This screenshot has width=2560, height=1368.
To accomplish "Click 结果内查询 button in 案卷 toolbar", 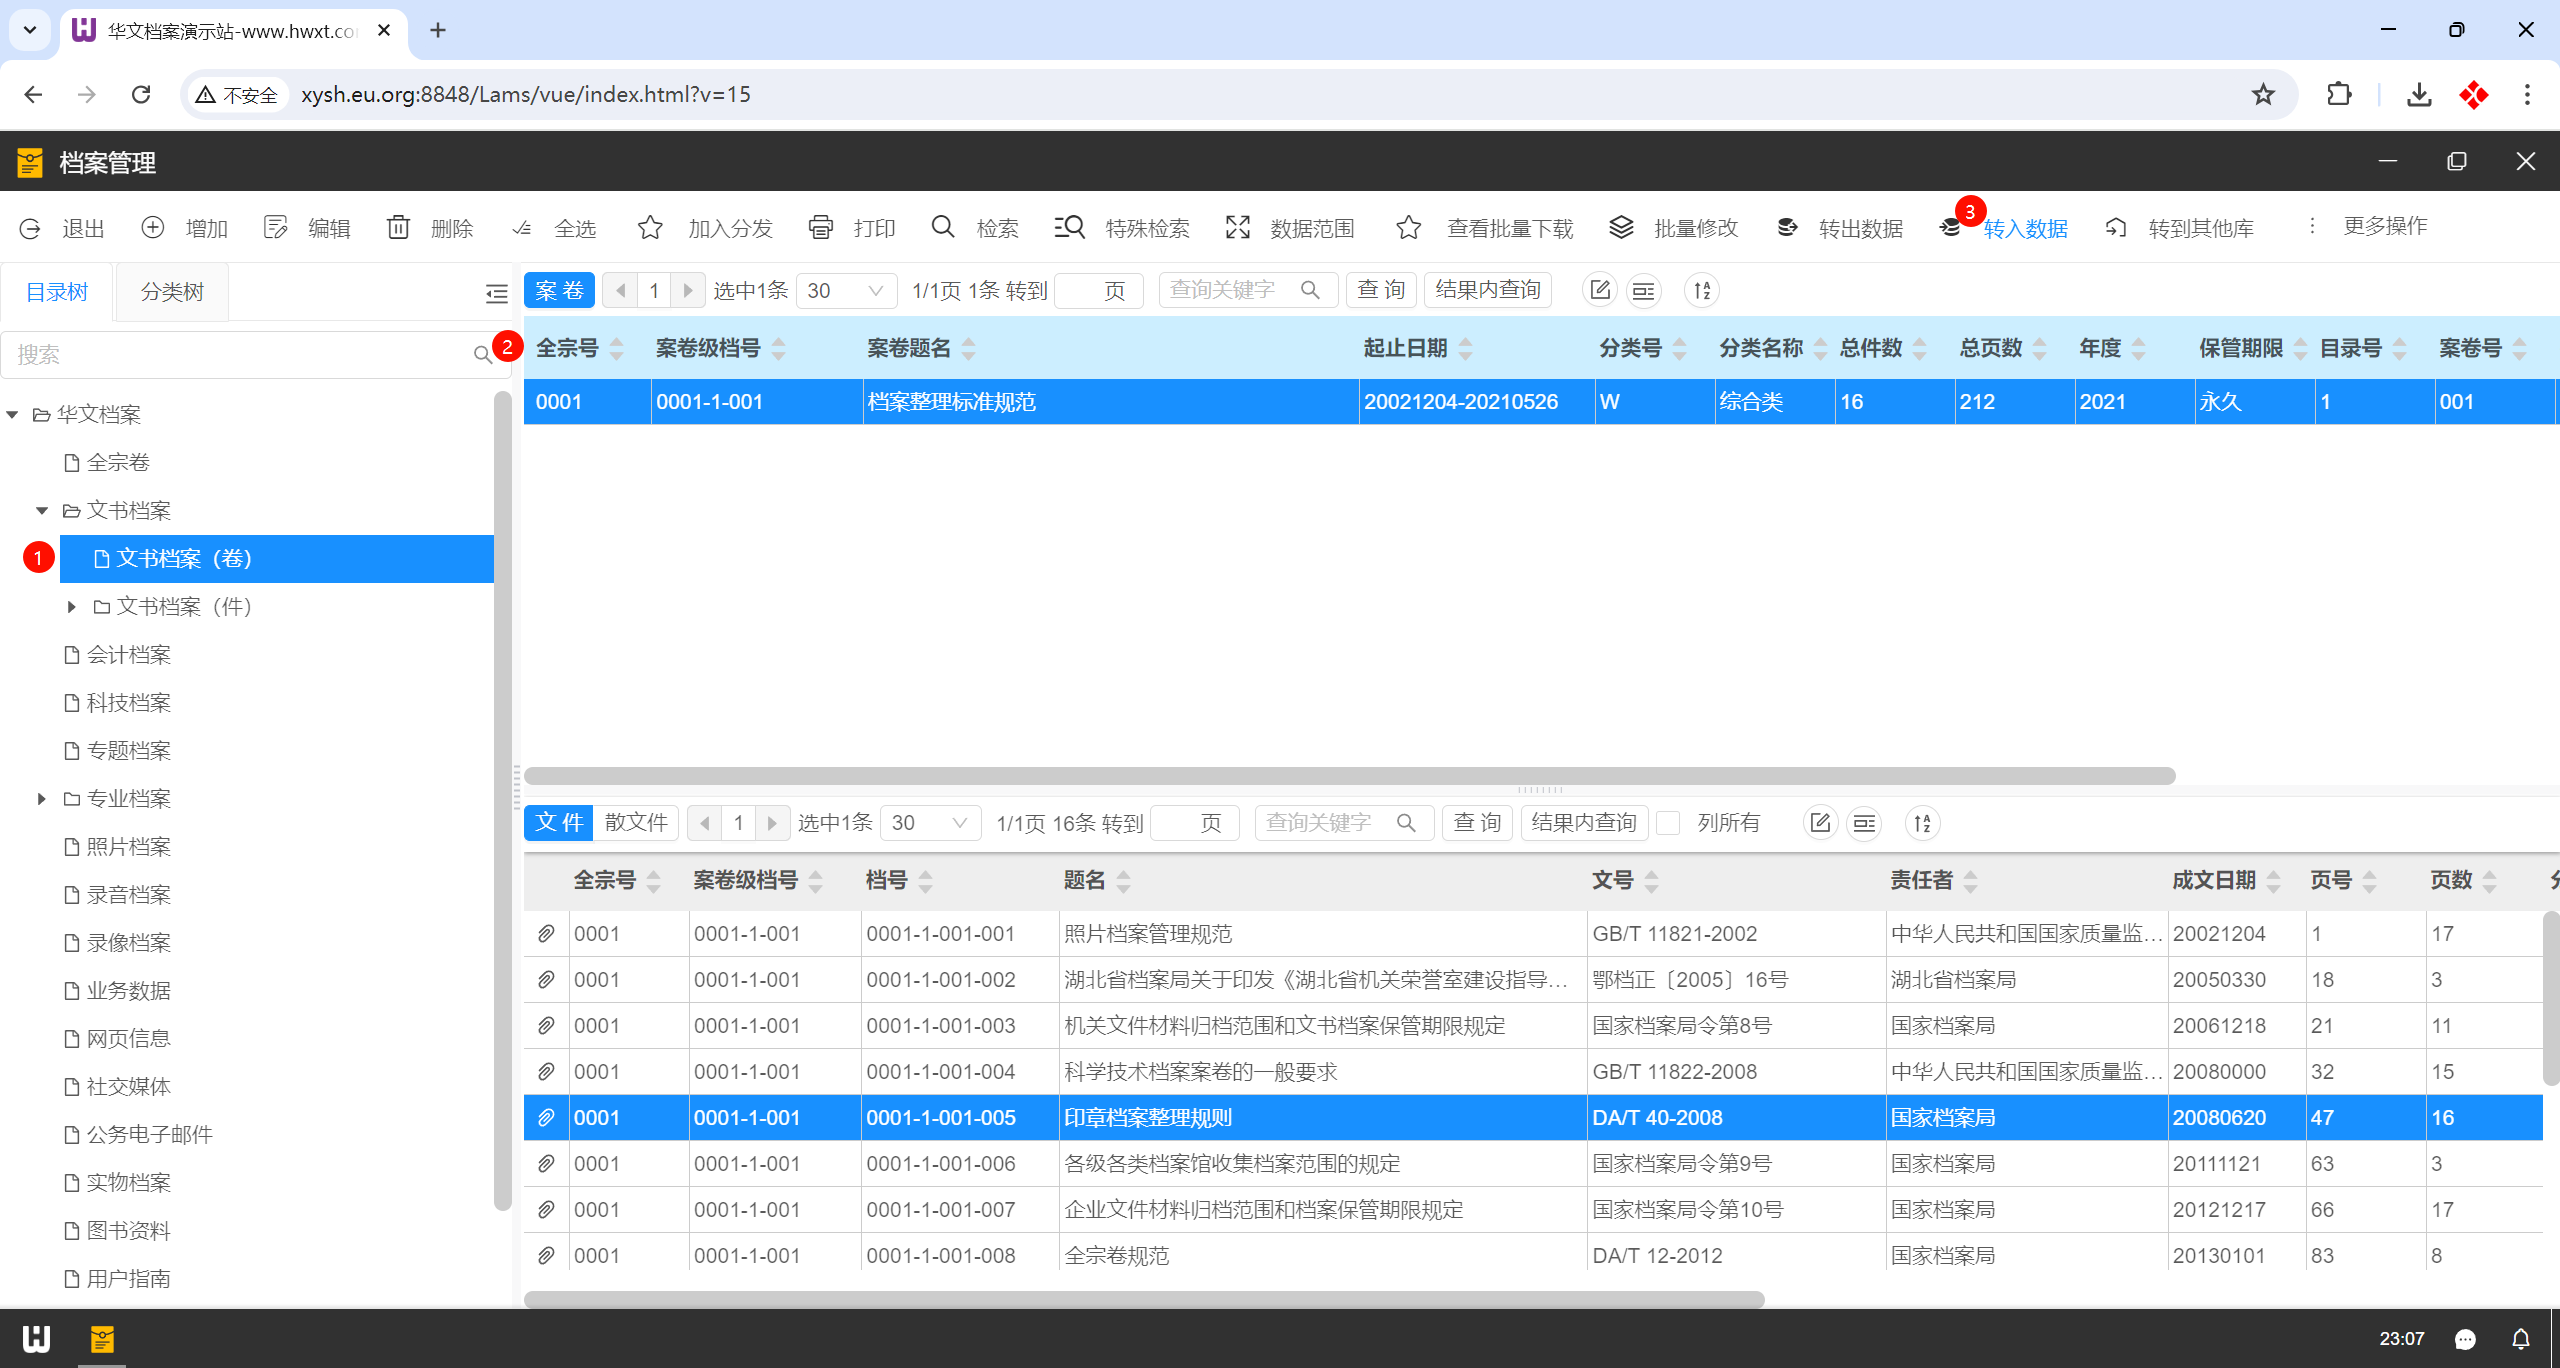I will tap(1487, 290).
